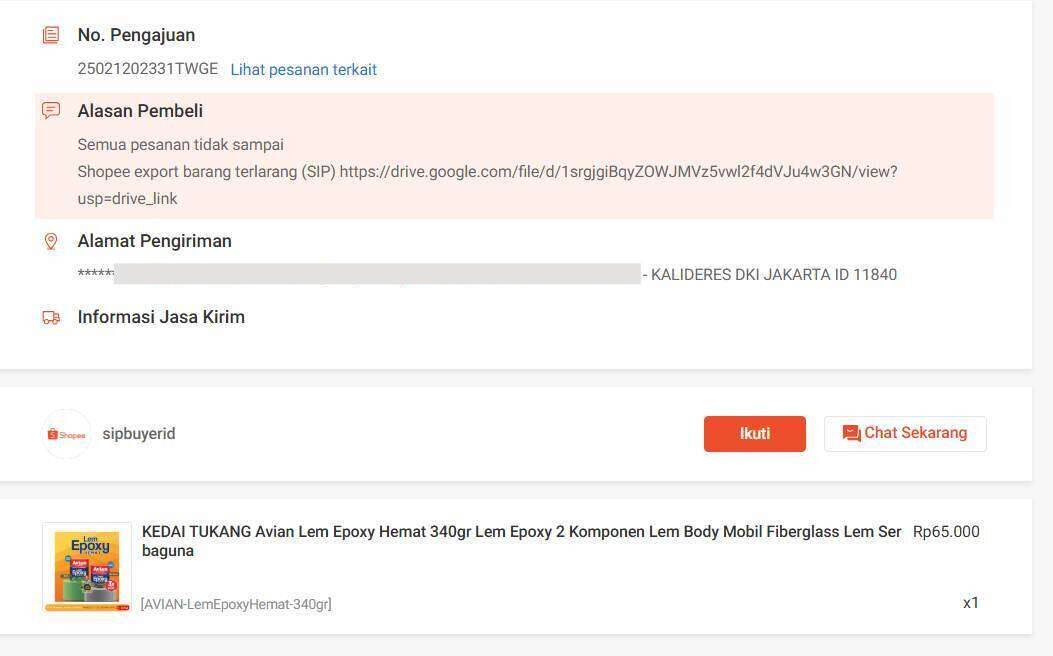Open the Lihat pesanan terkait link
1053x656 pixels.
[304, 69]
